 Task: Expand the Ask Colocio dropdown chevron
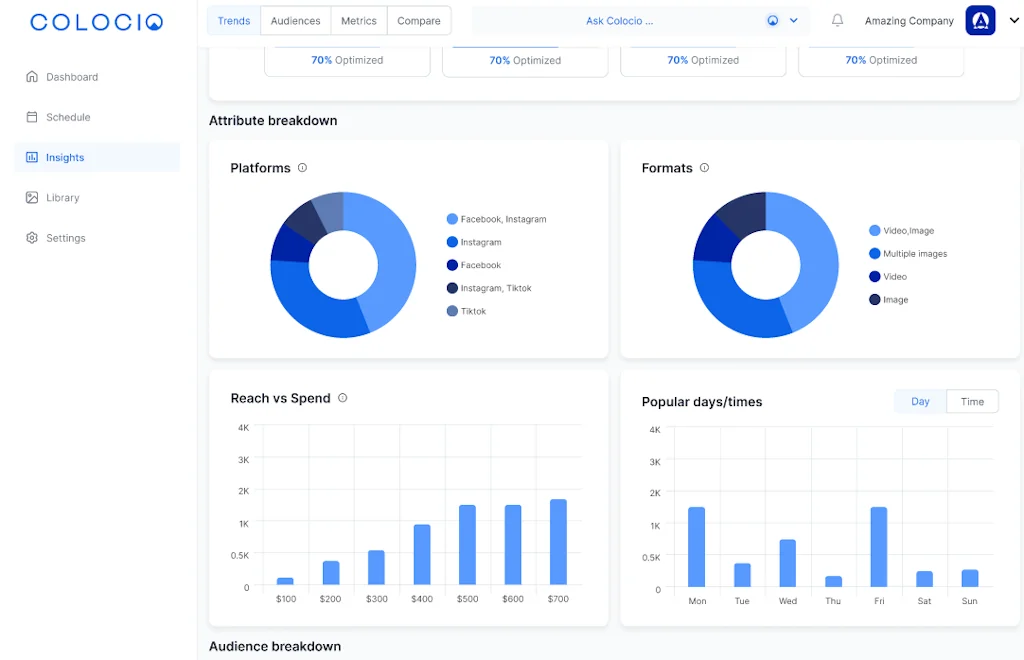(794, 21)
